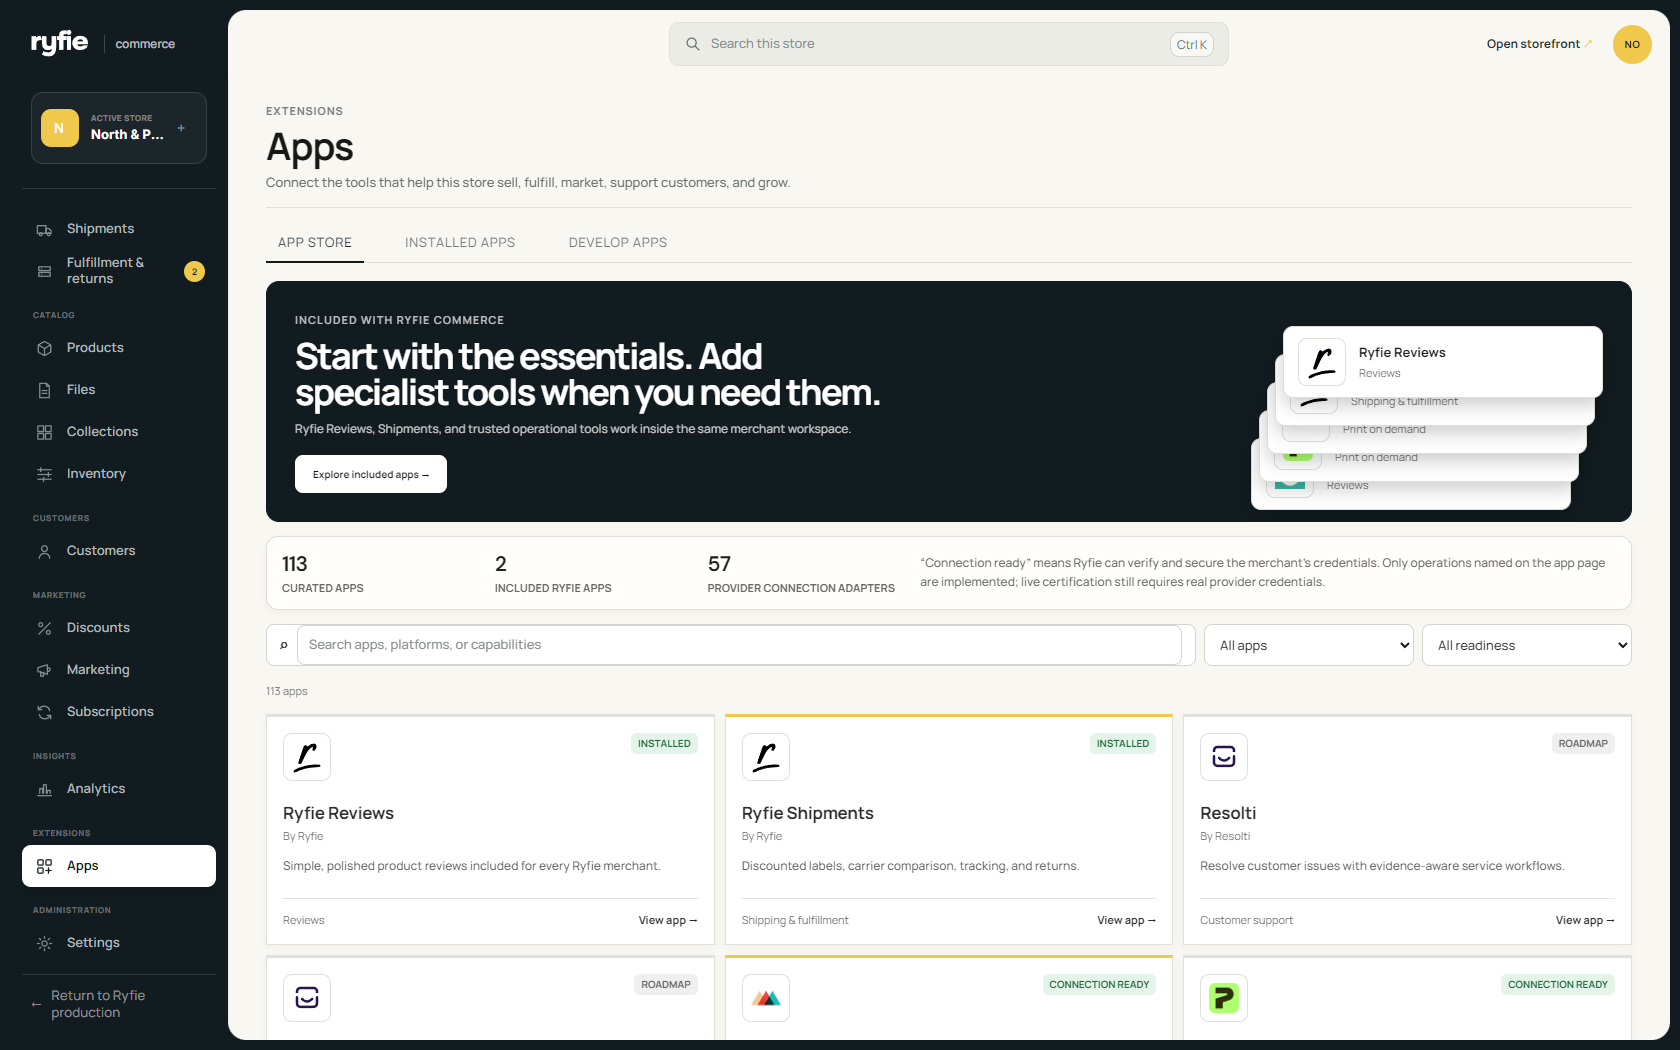
Task: Open Inventory in the sidebar
Action: tap(119, 474)
